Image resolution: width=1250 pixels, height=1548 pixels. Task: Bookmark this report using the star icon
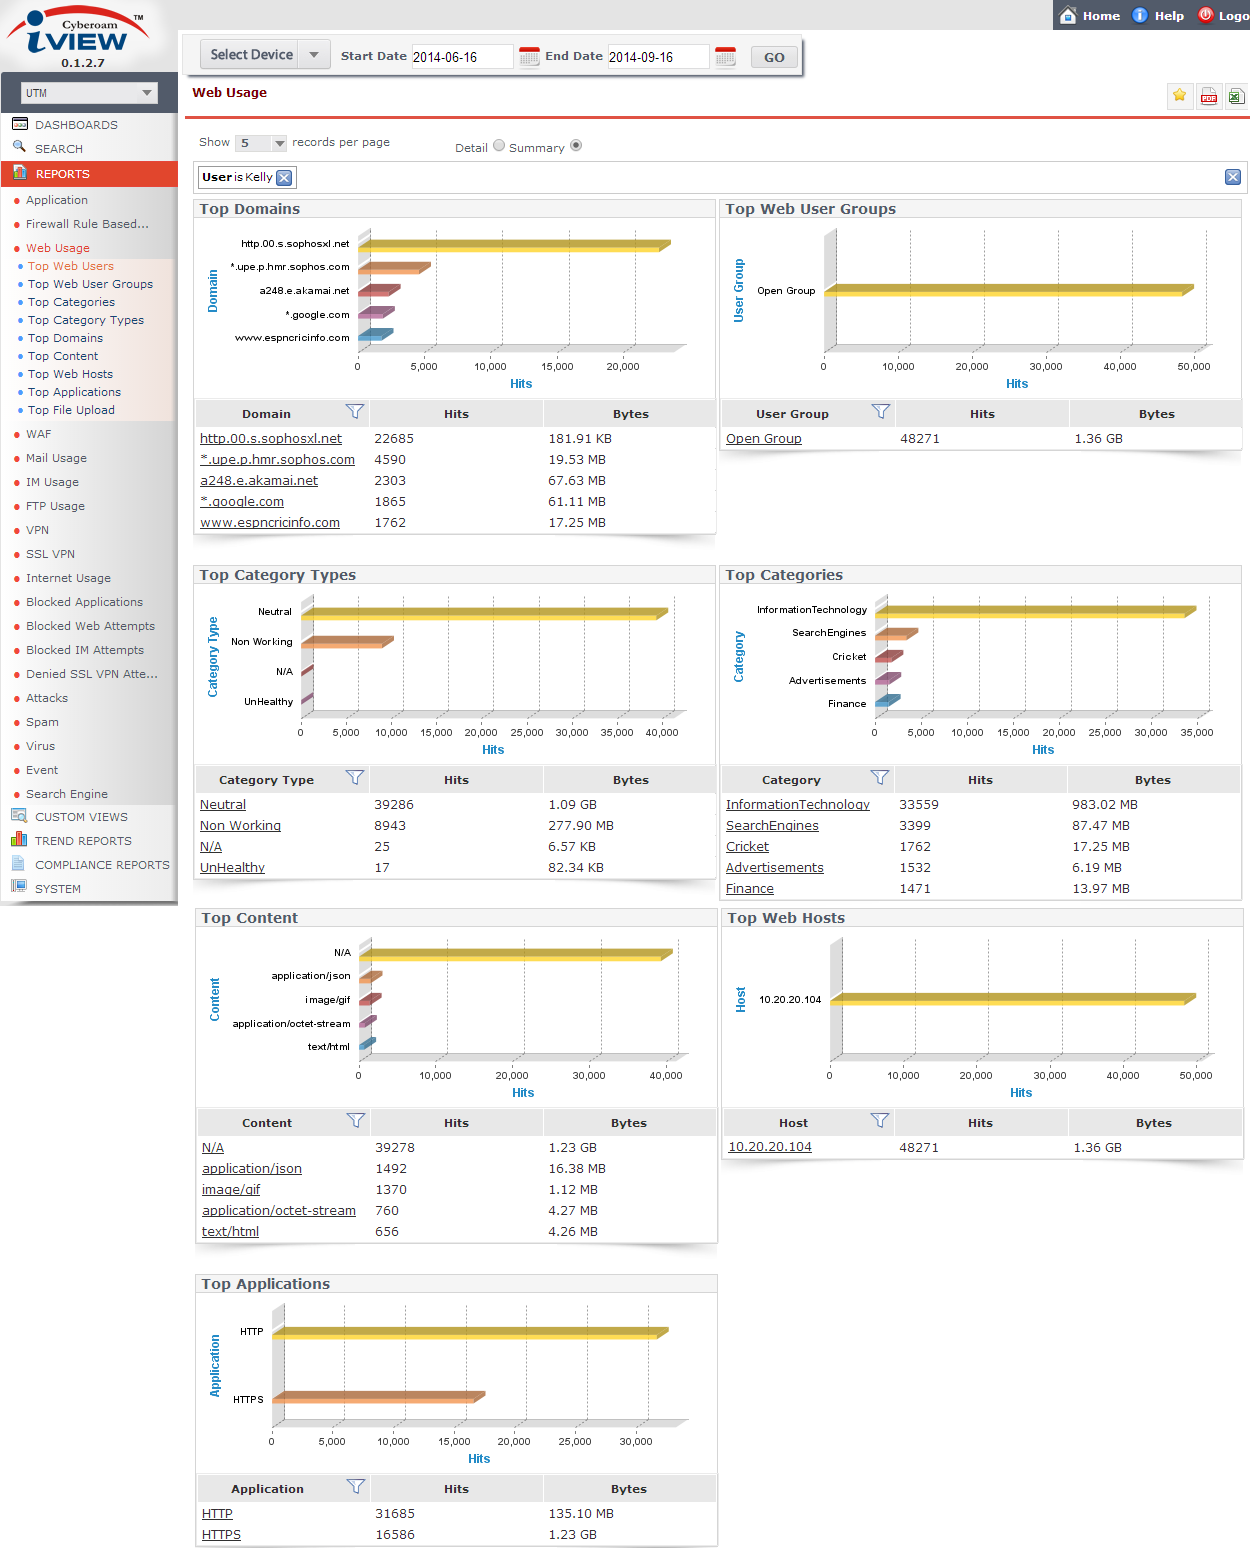coord(1180,95)
